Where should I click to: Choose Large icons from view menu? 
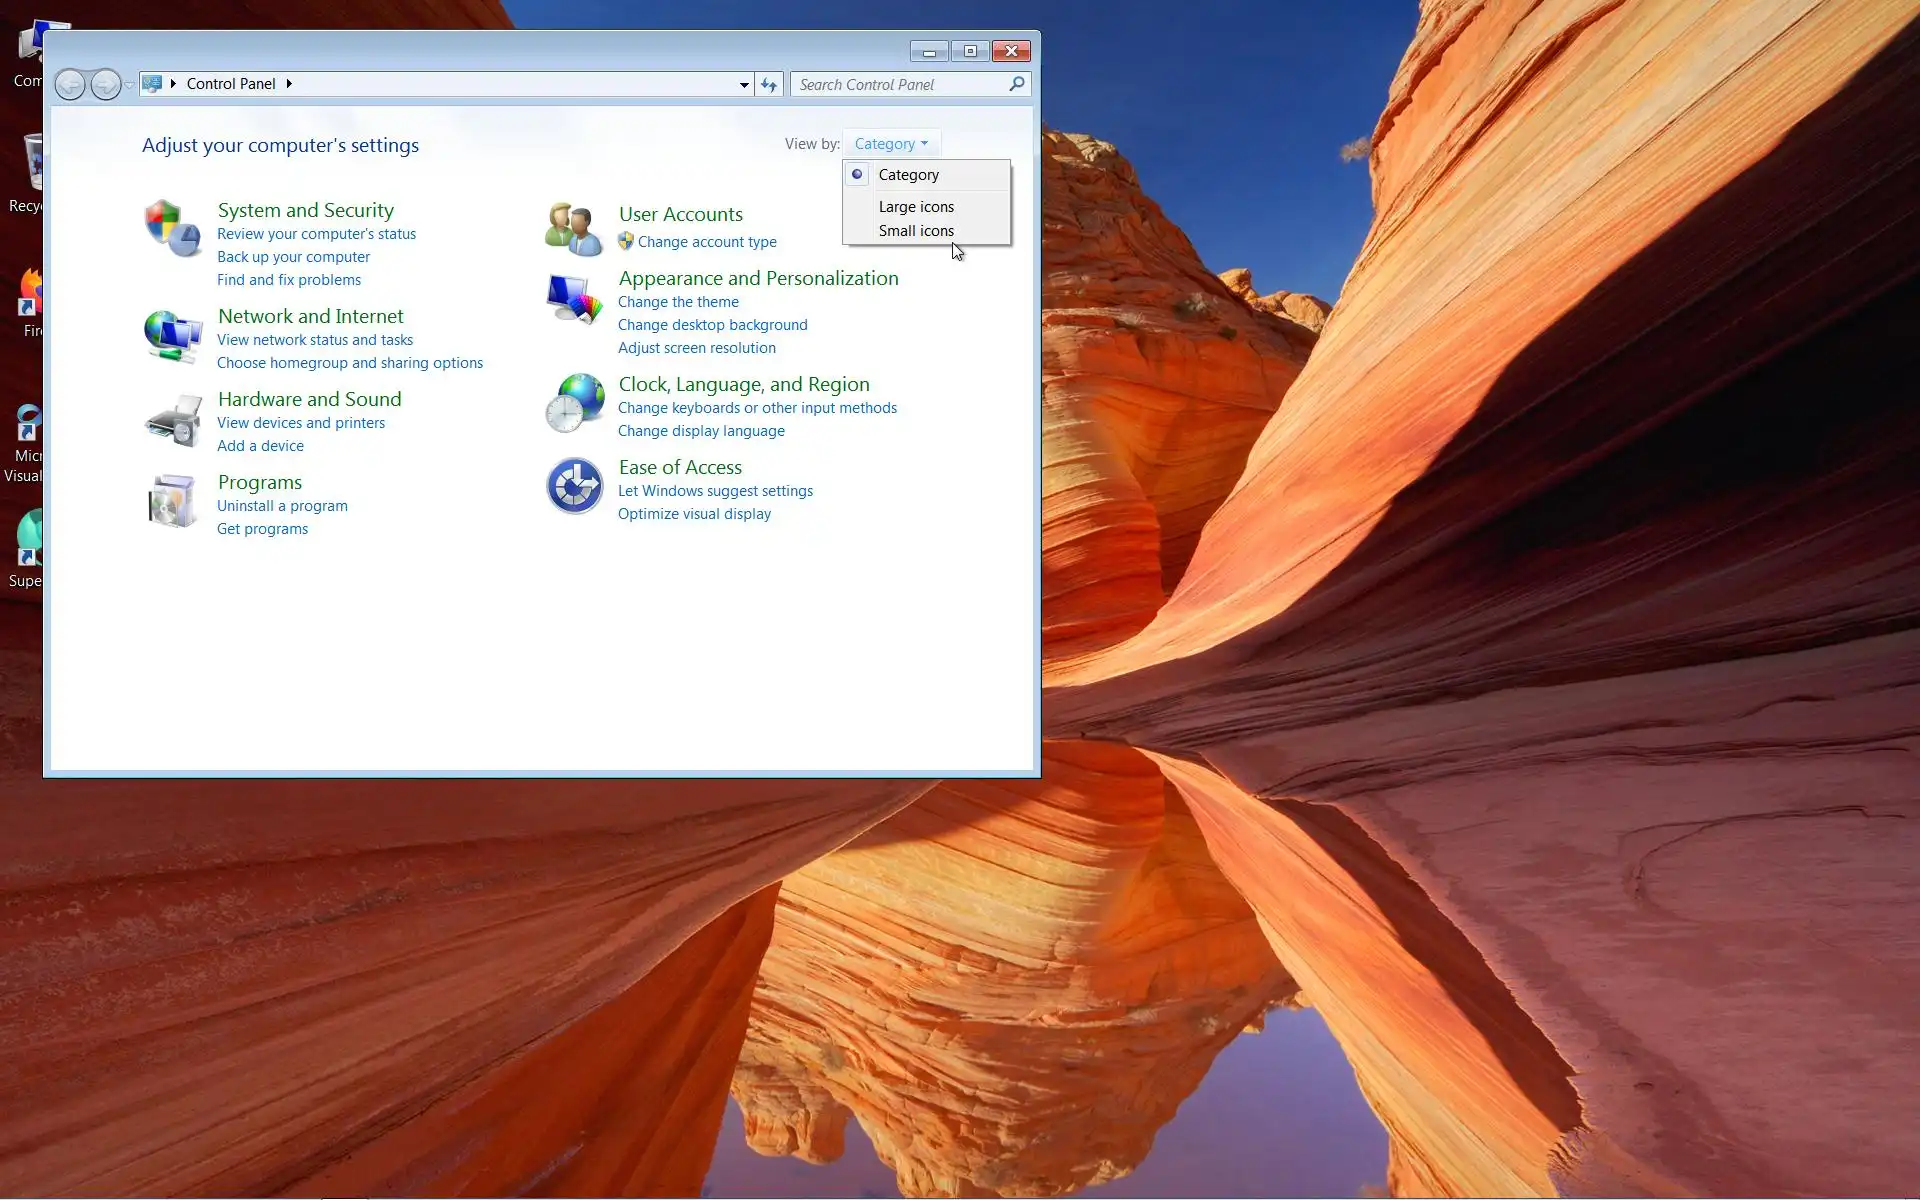(x=916, y=207)
